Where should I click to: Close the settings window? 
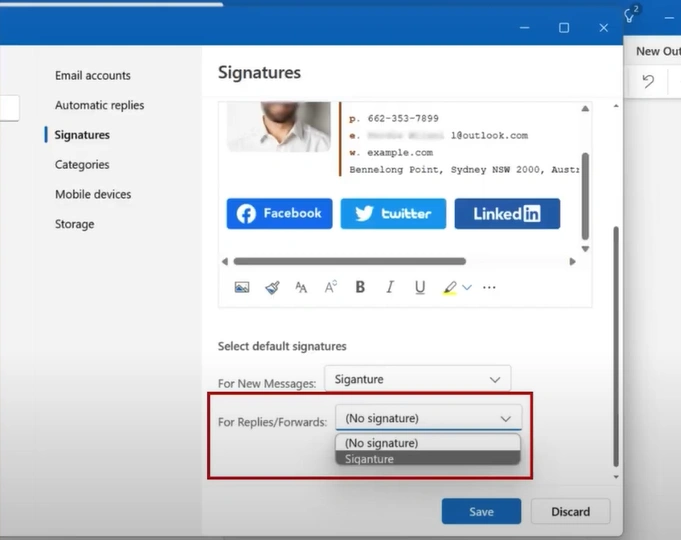click(604, 28)
